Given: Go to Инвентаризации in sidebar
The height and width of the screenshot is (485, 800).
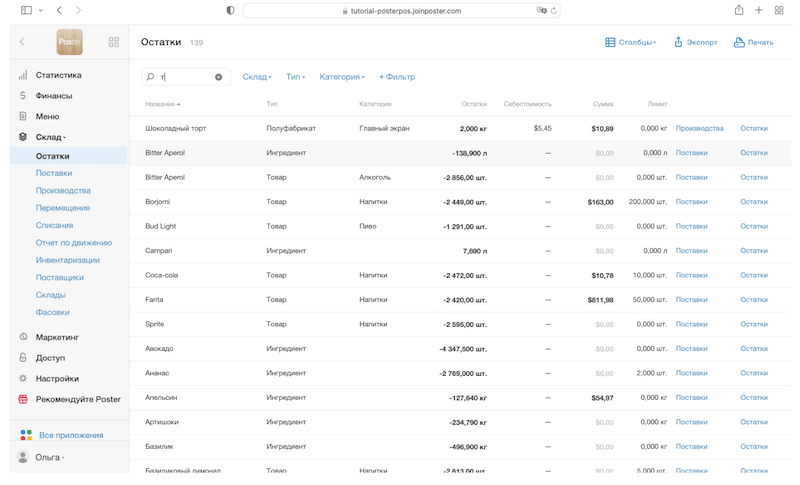Looking at the screenshot, I should (67, 260).
